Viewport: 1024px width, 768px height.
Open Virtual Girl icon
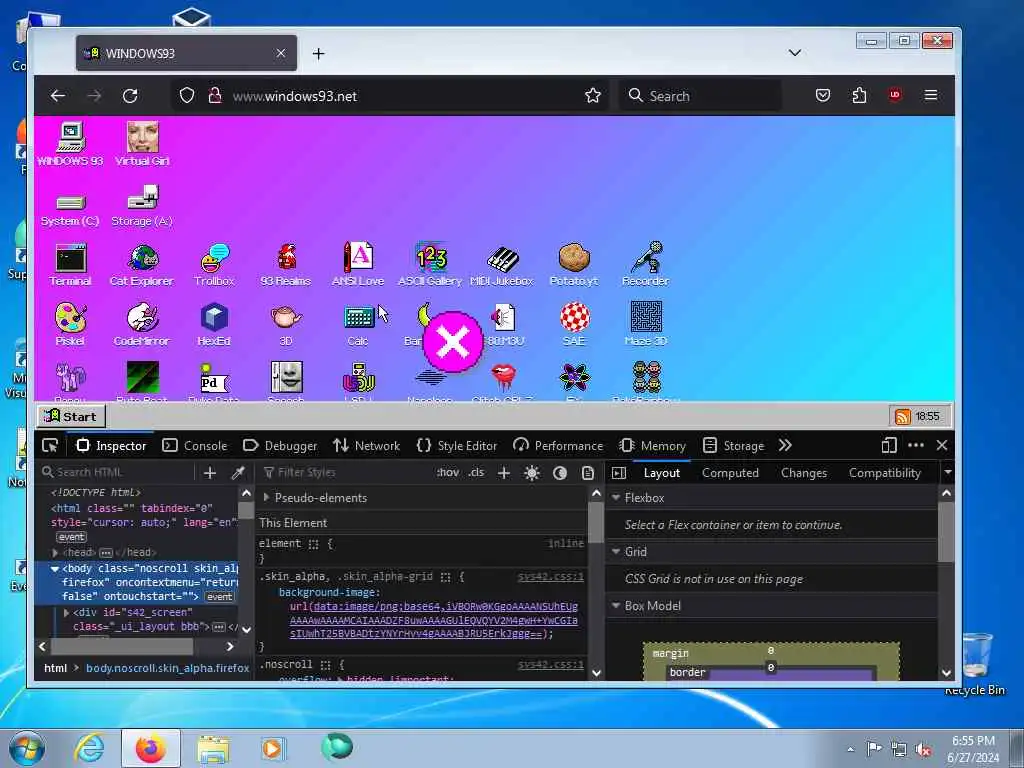coord(142,144)
